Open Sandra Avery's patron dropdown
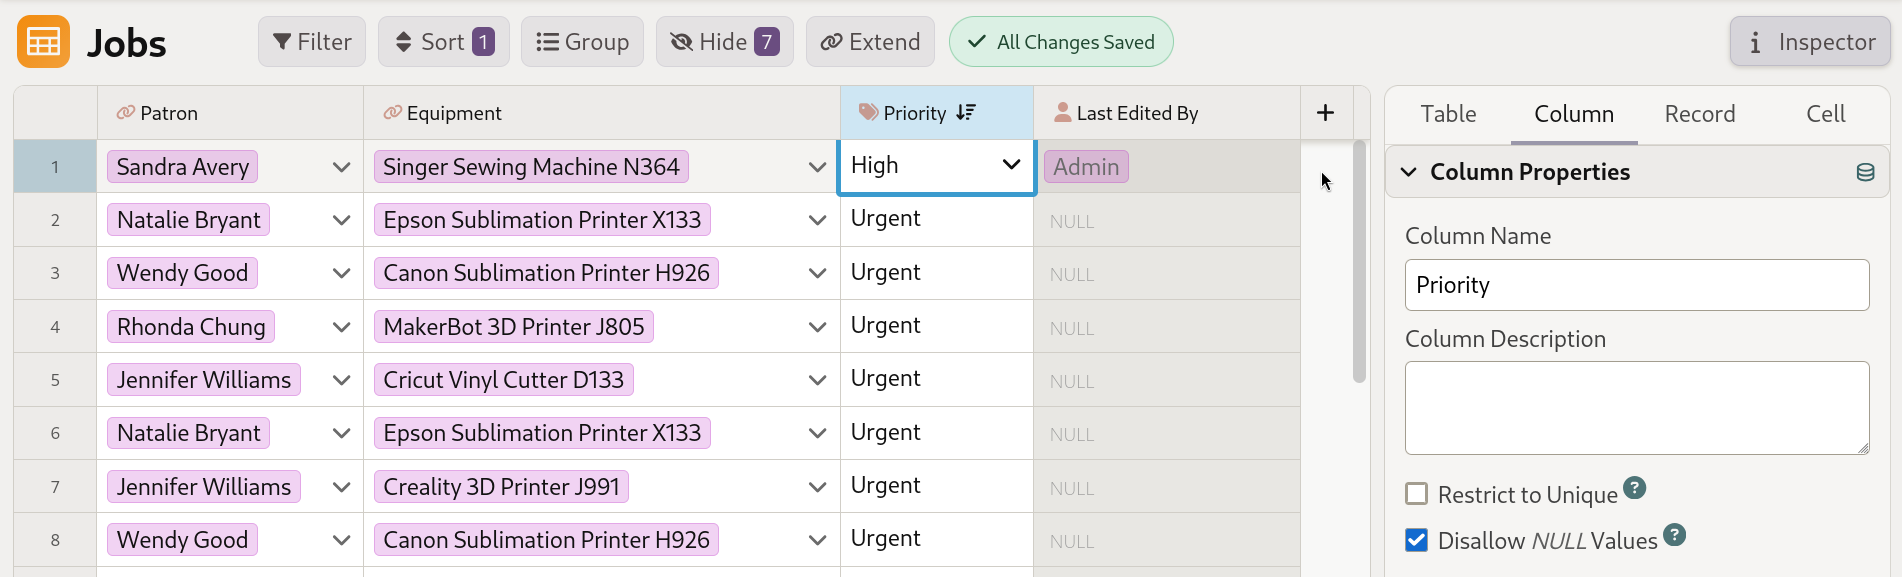The height and width of the screenshot is (577, 1902). point(341,166)
